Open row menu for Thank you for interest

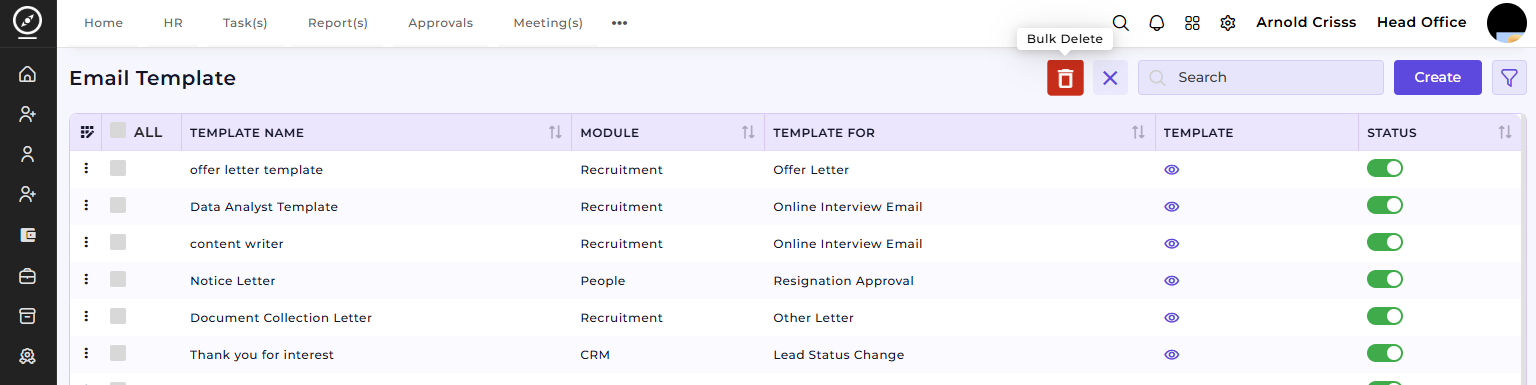(x=87, y=353)
